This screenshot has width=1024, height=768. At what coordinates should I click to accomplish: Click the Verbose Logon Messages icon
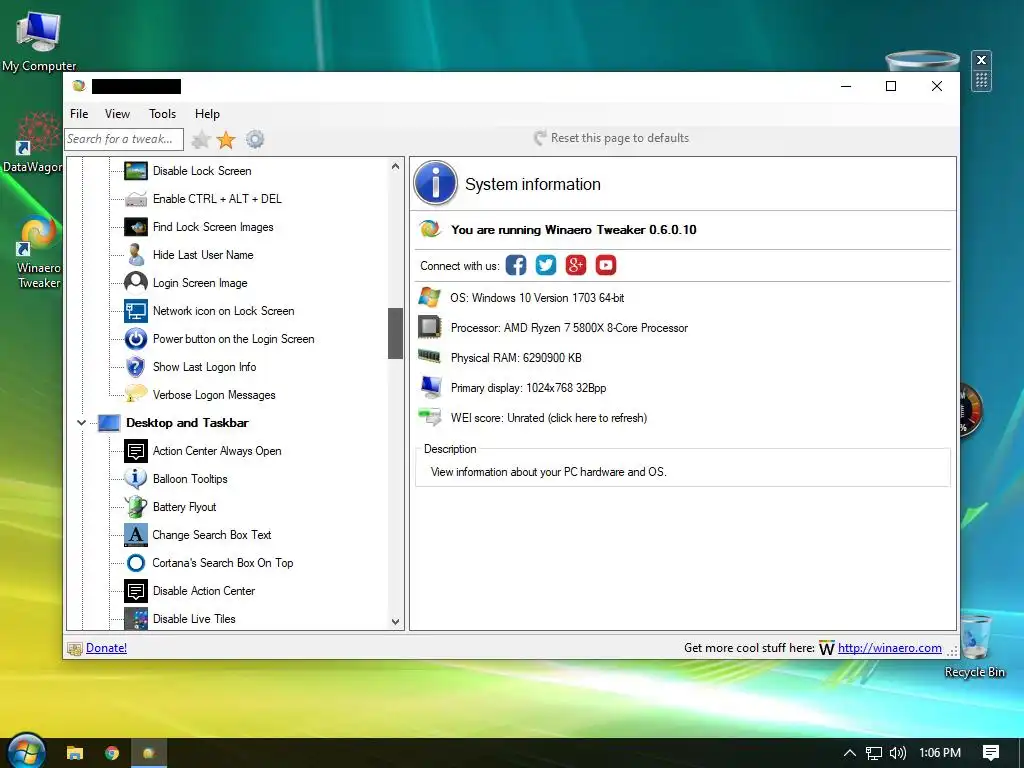click(x=136, y=394)
